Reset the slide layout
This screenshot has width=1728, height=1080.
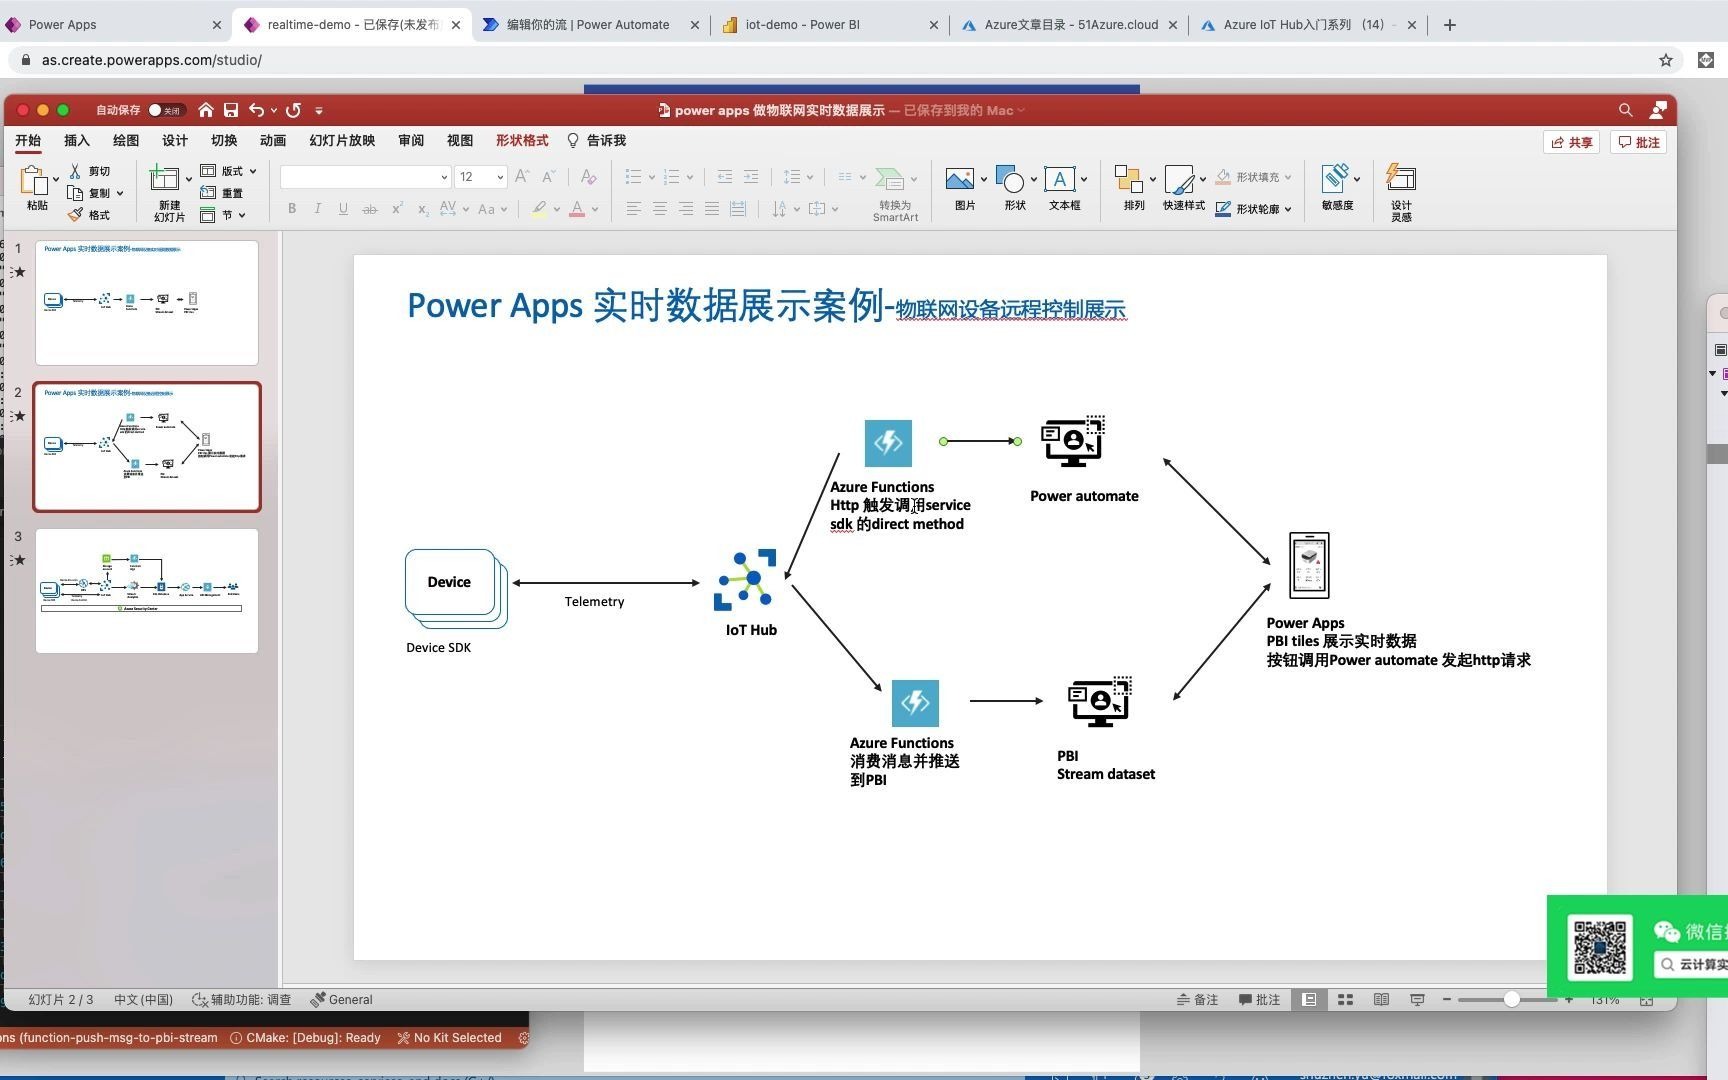pyautogui.click(x=221, y=193)
